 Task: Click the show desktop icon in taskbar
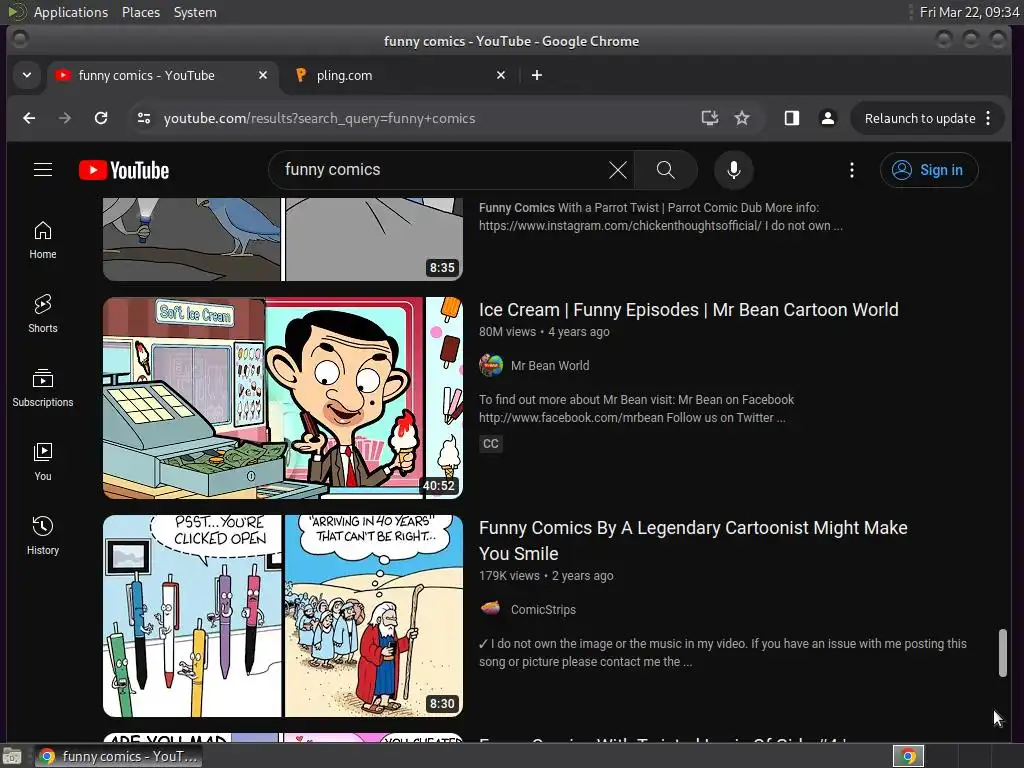pos(12,756)
